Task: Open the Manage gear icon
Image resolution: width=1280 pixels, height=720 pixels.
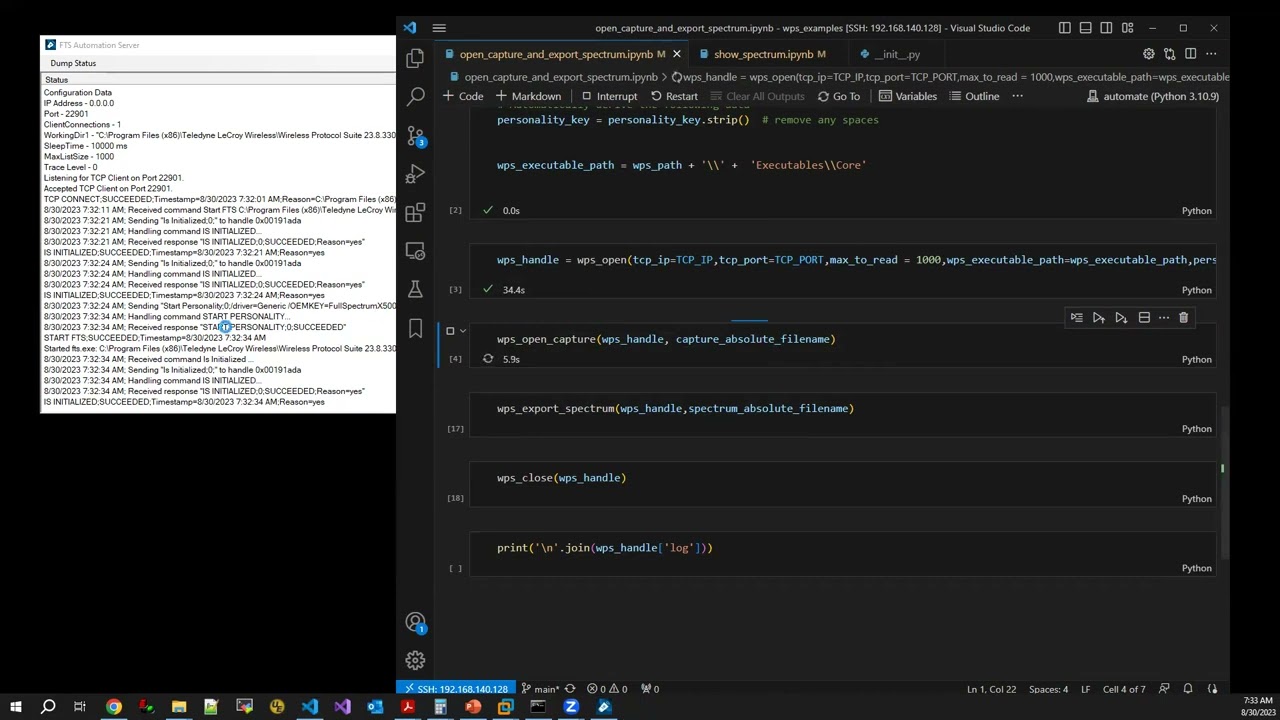Action: click(x=415, y=661)
